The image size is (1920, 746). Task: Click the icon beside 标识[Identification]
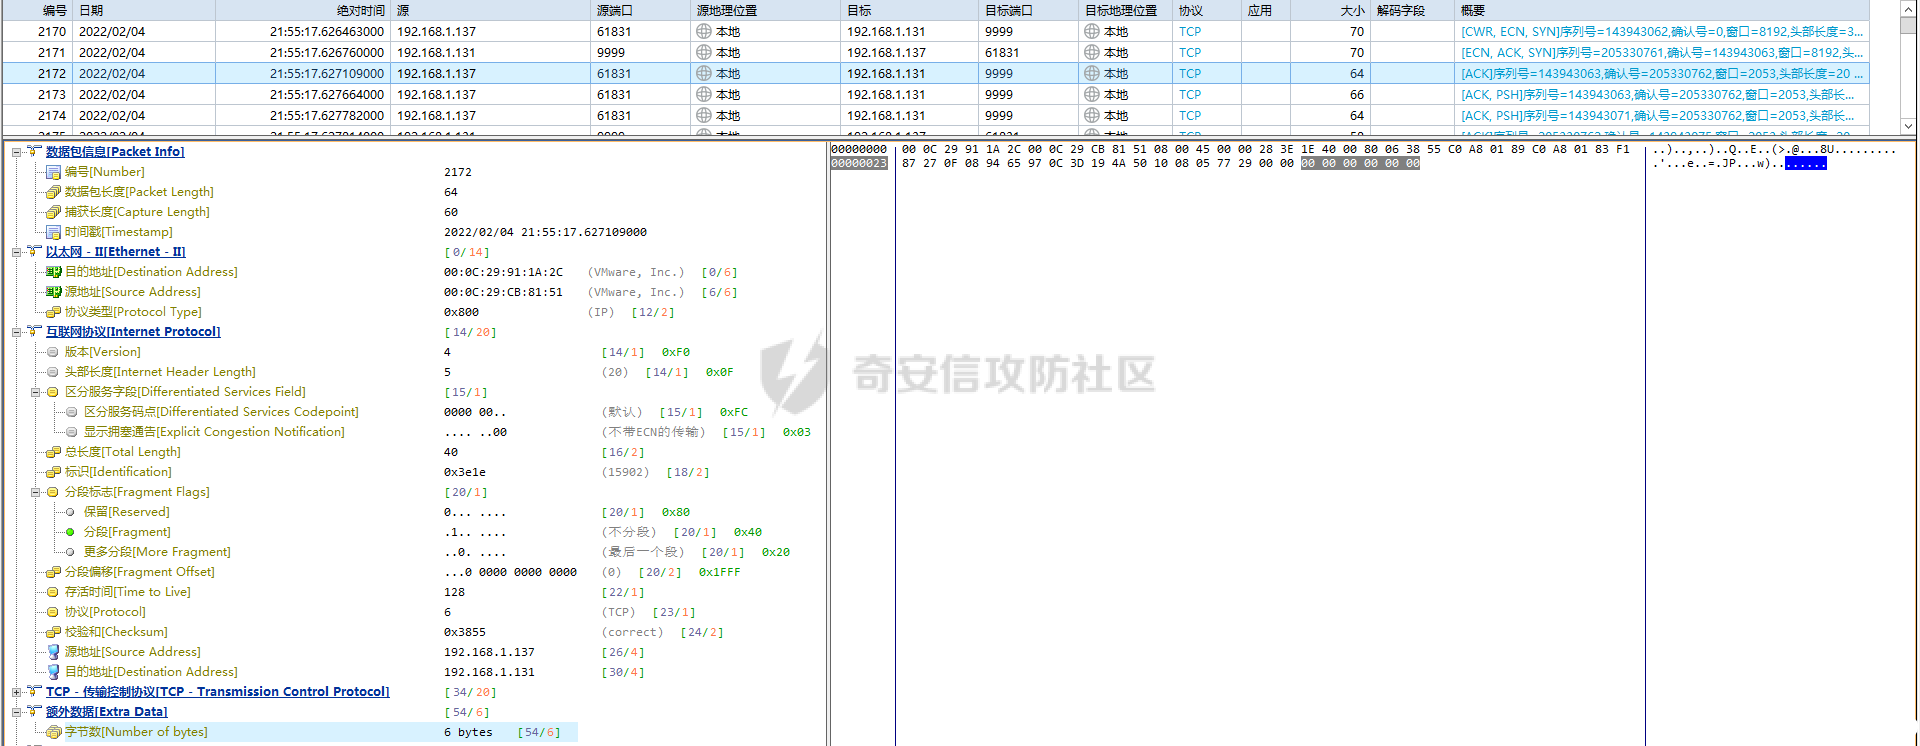point(54,472)
